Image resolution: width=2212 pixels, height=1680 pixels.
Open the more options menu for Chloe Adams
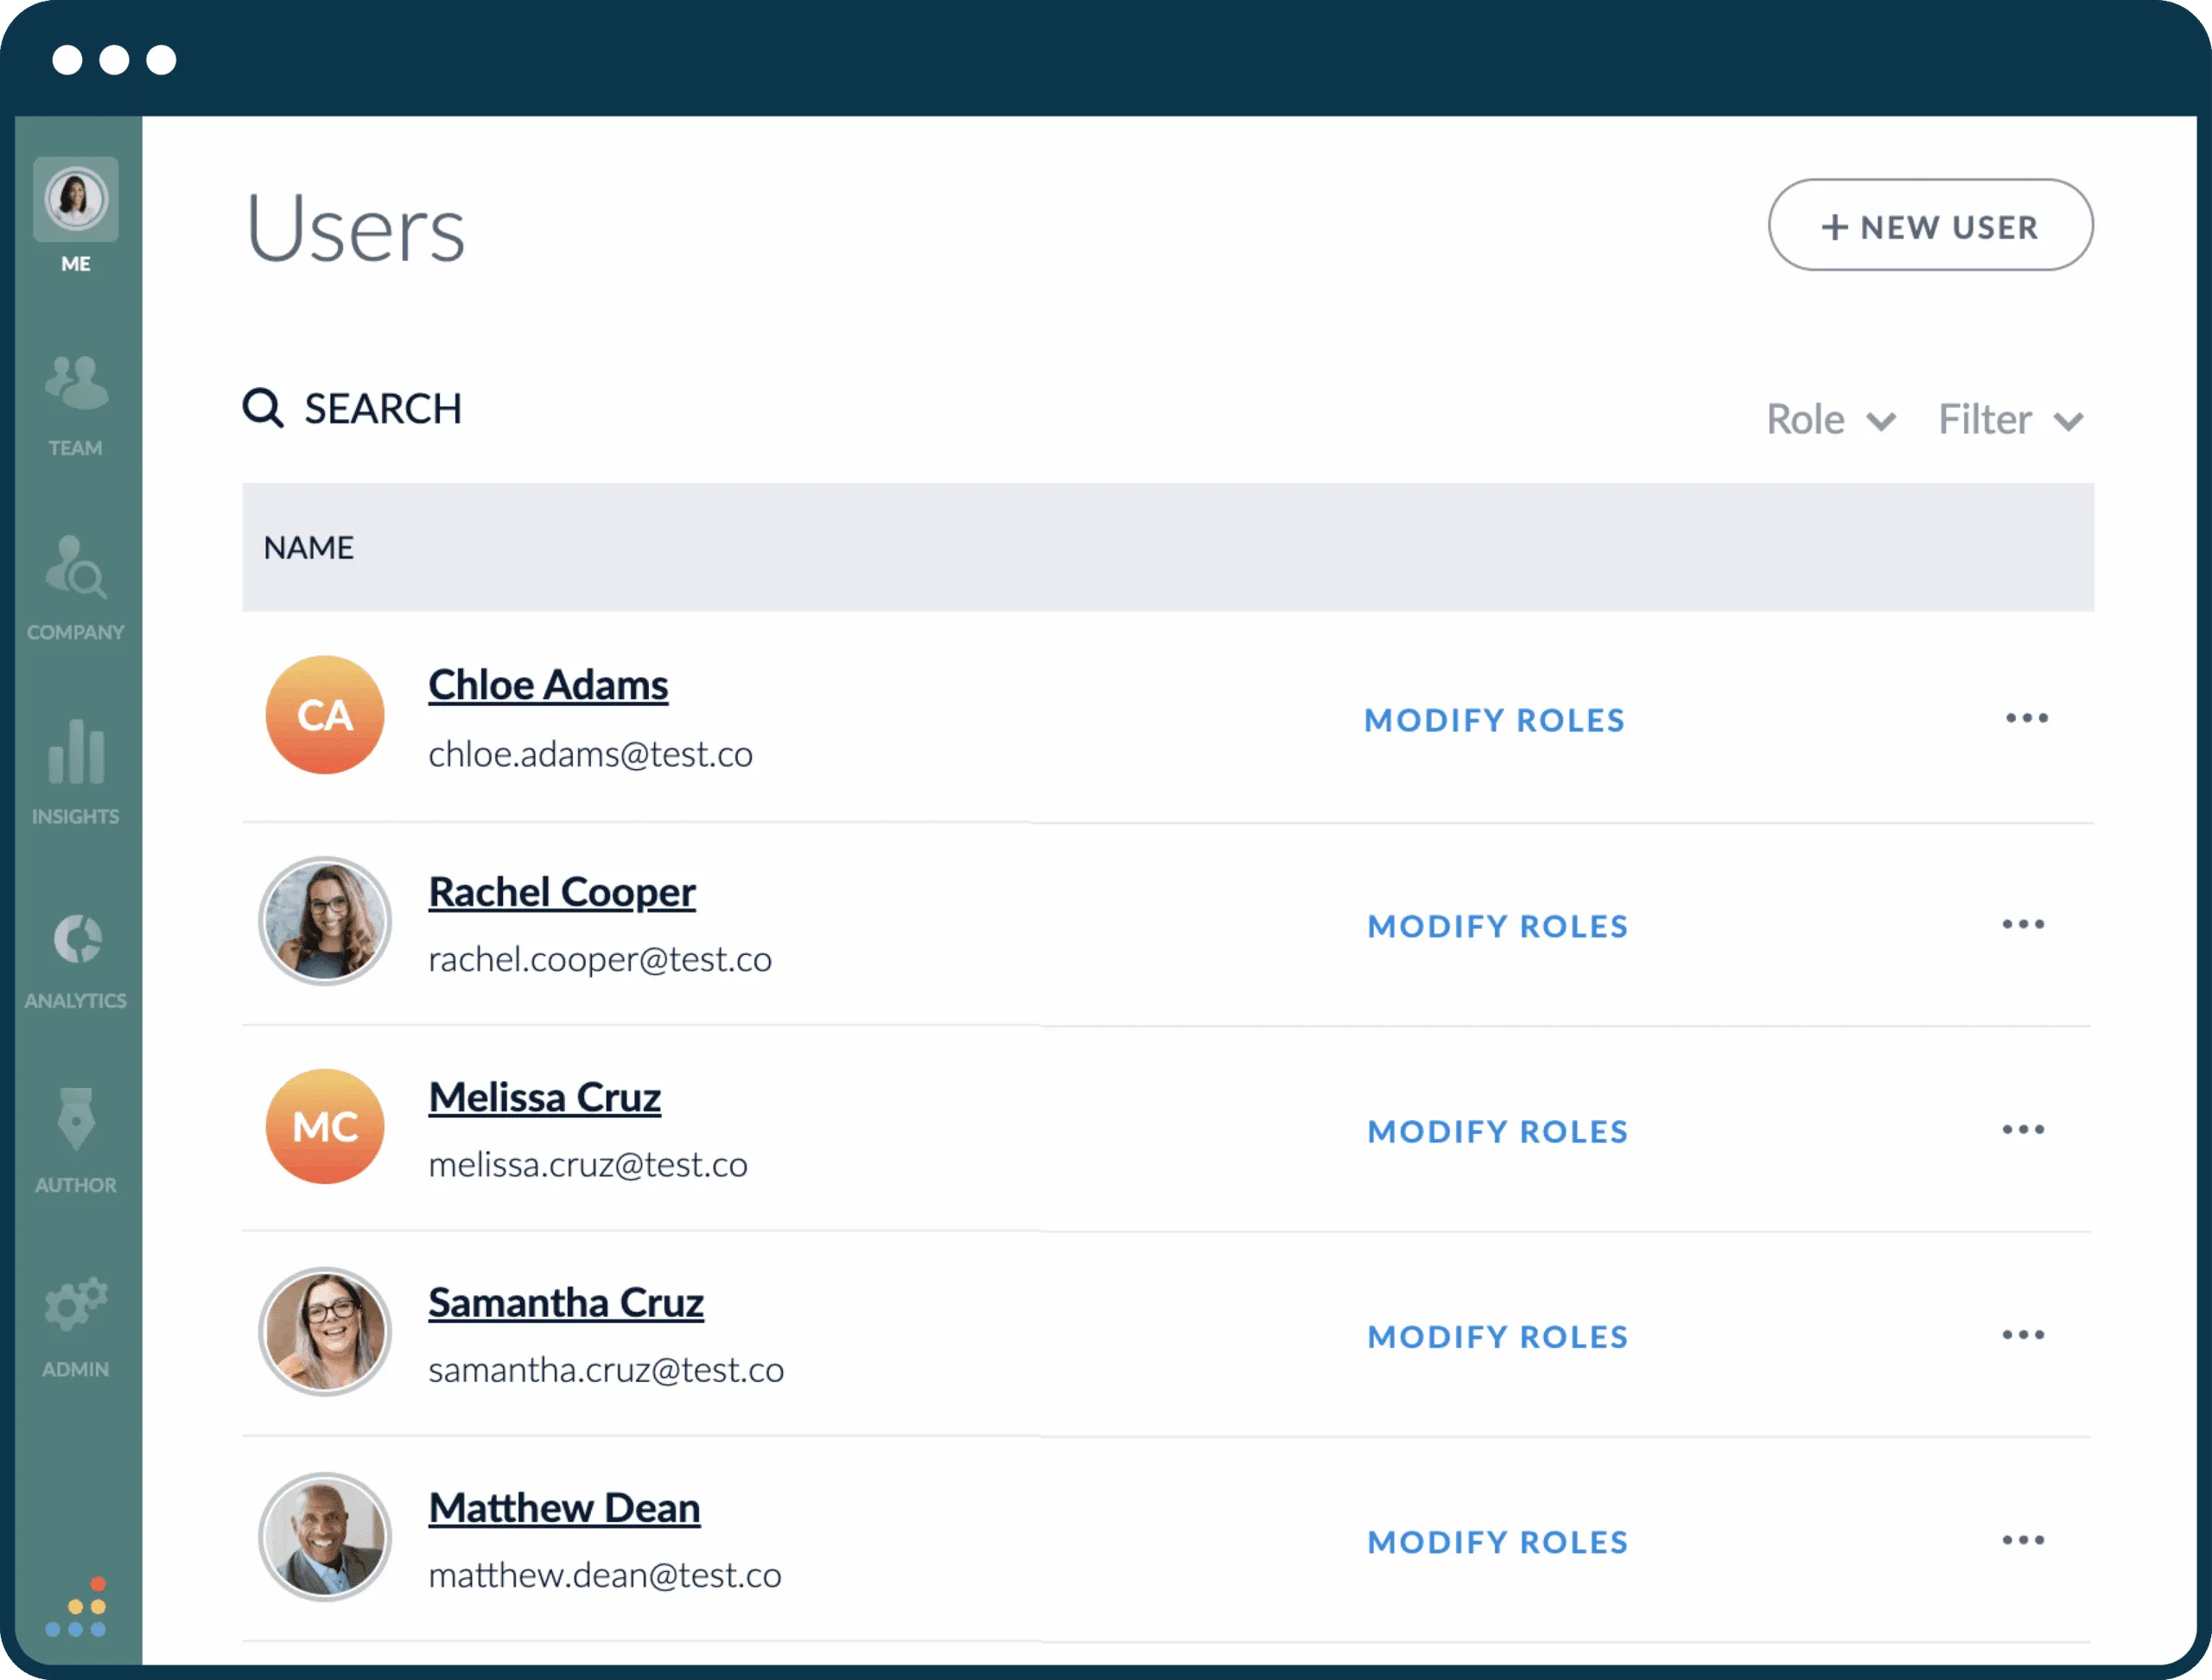(2026, 718)
